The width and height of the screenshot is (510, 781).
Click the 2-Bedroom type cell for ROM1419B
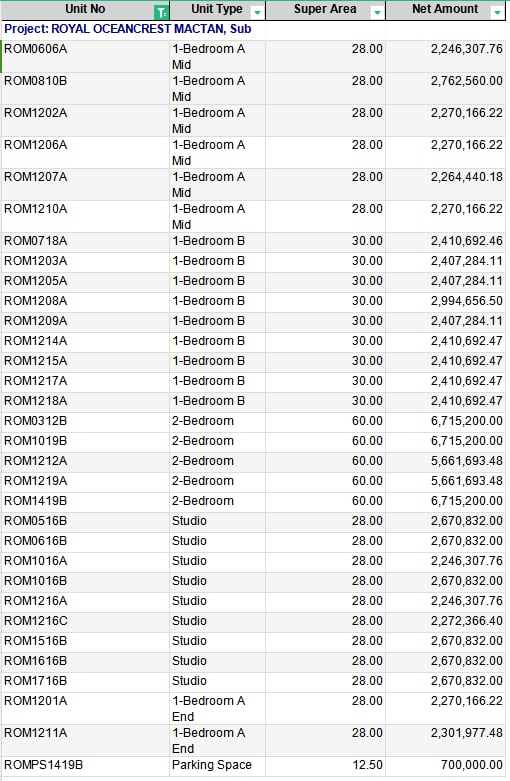(217, 501)
